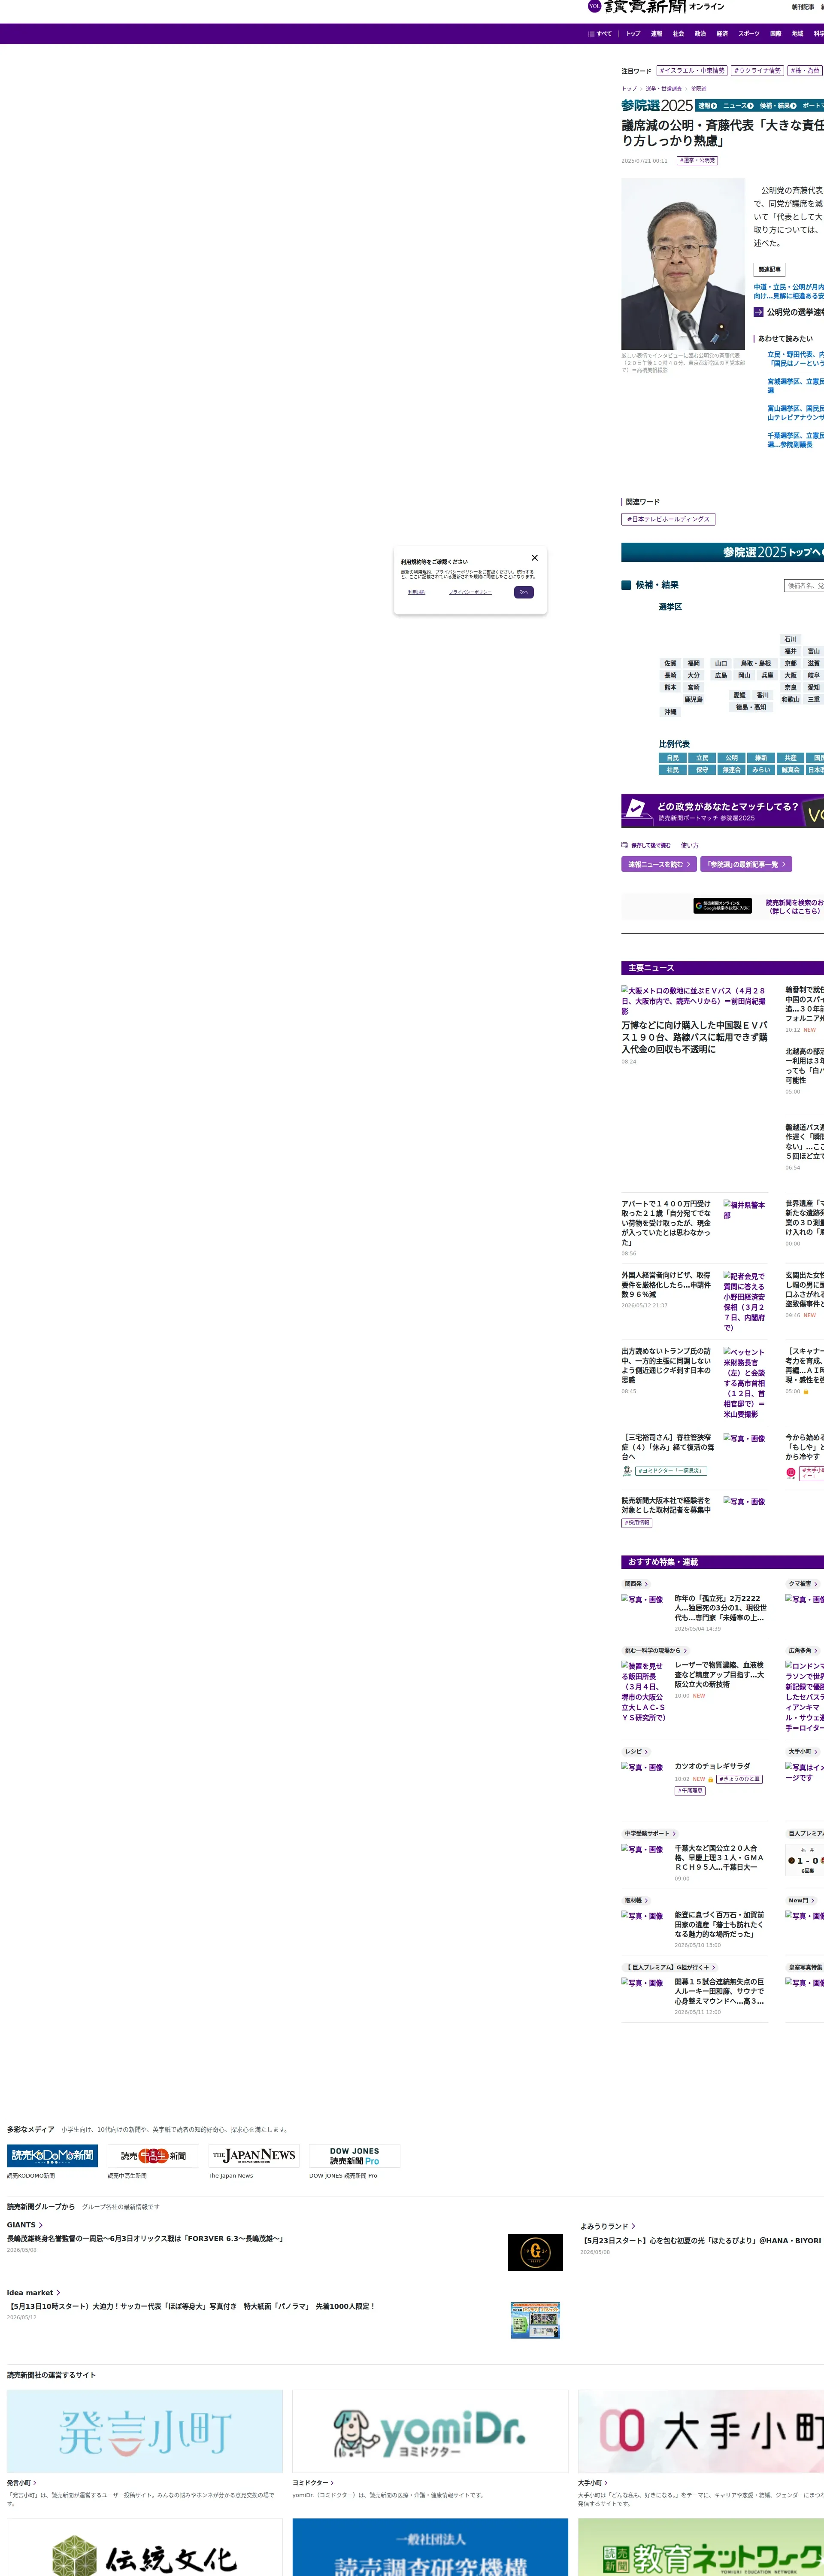The height and width of the screenshot is (2576, 824).
Task: Click the #選挙・公明党 article tag
Action: (697, 161)
